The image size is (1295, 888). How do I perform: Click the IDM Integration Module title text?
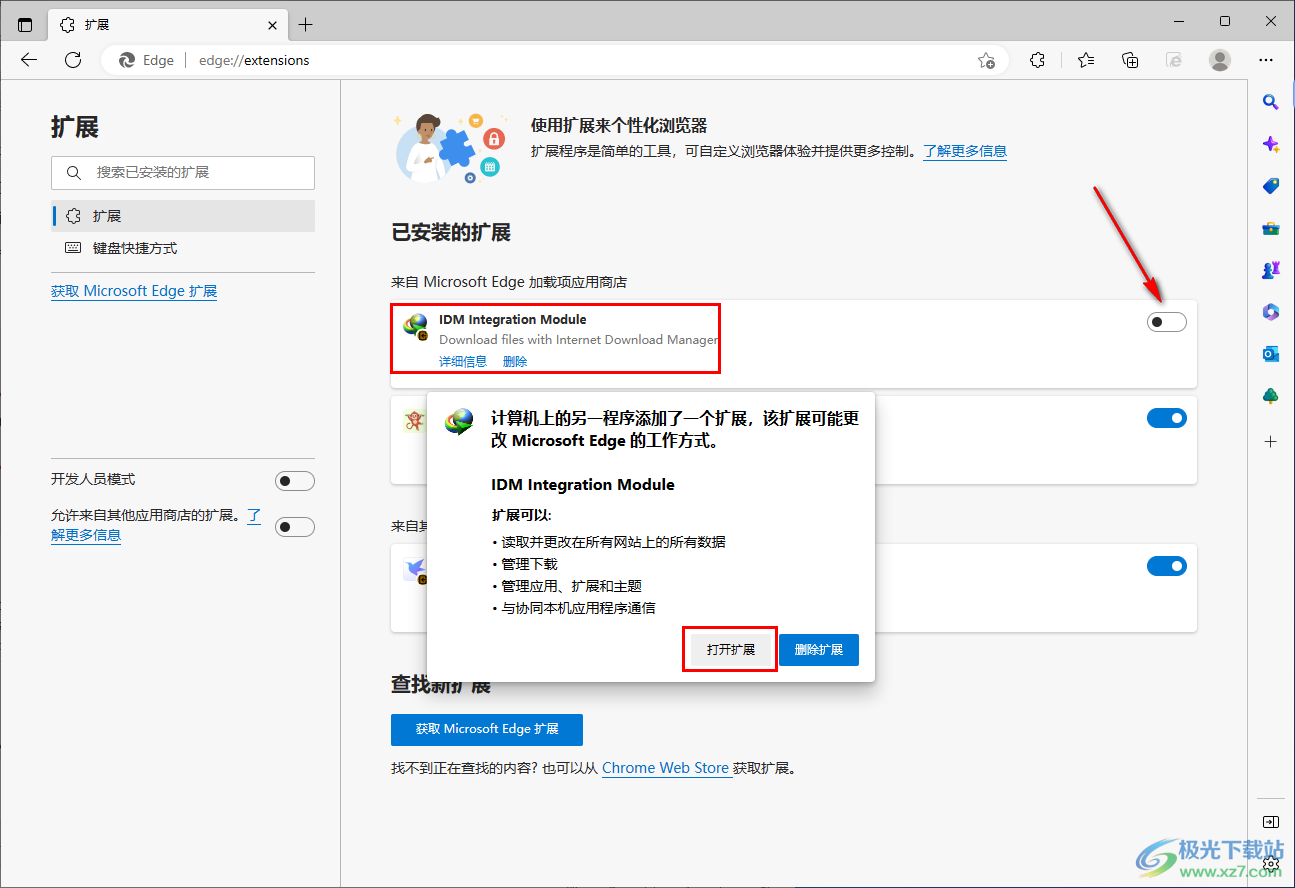(x=513, y=319)
